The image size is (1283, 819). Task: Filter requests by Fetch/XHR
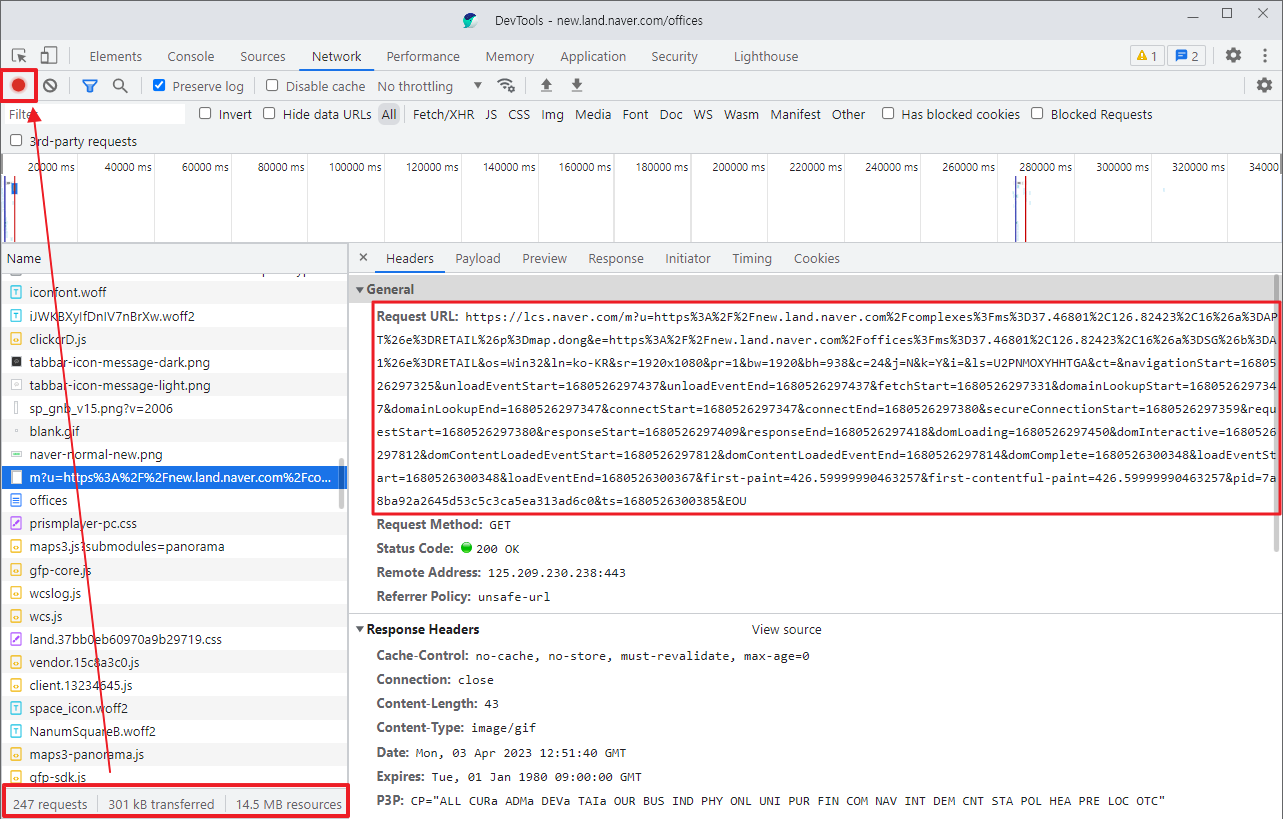[x=444, y=114]
